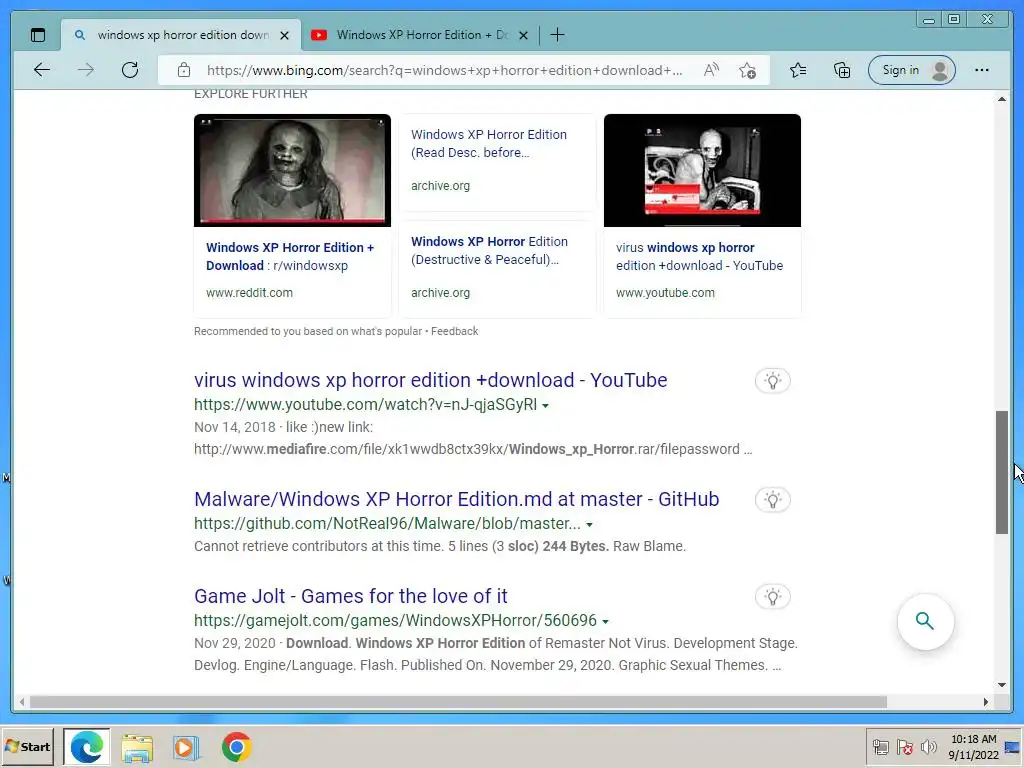Refresh the Bing search page

click(x=130, y=70)
